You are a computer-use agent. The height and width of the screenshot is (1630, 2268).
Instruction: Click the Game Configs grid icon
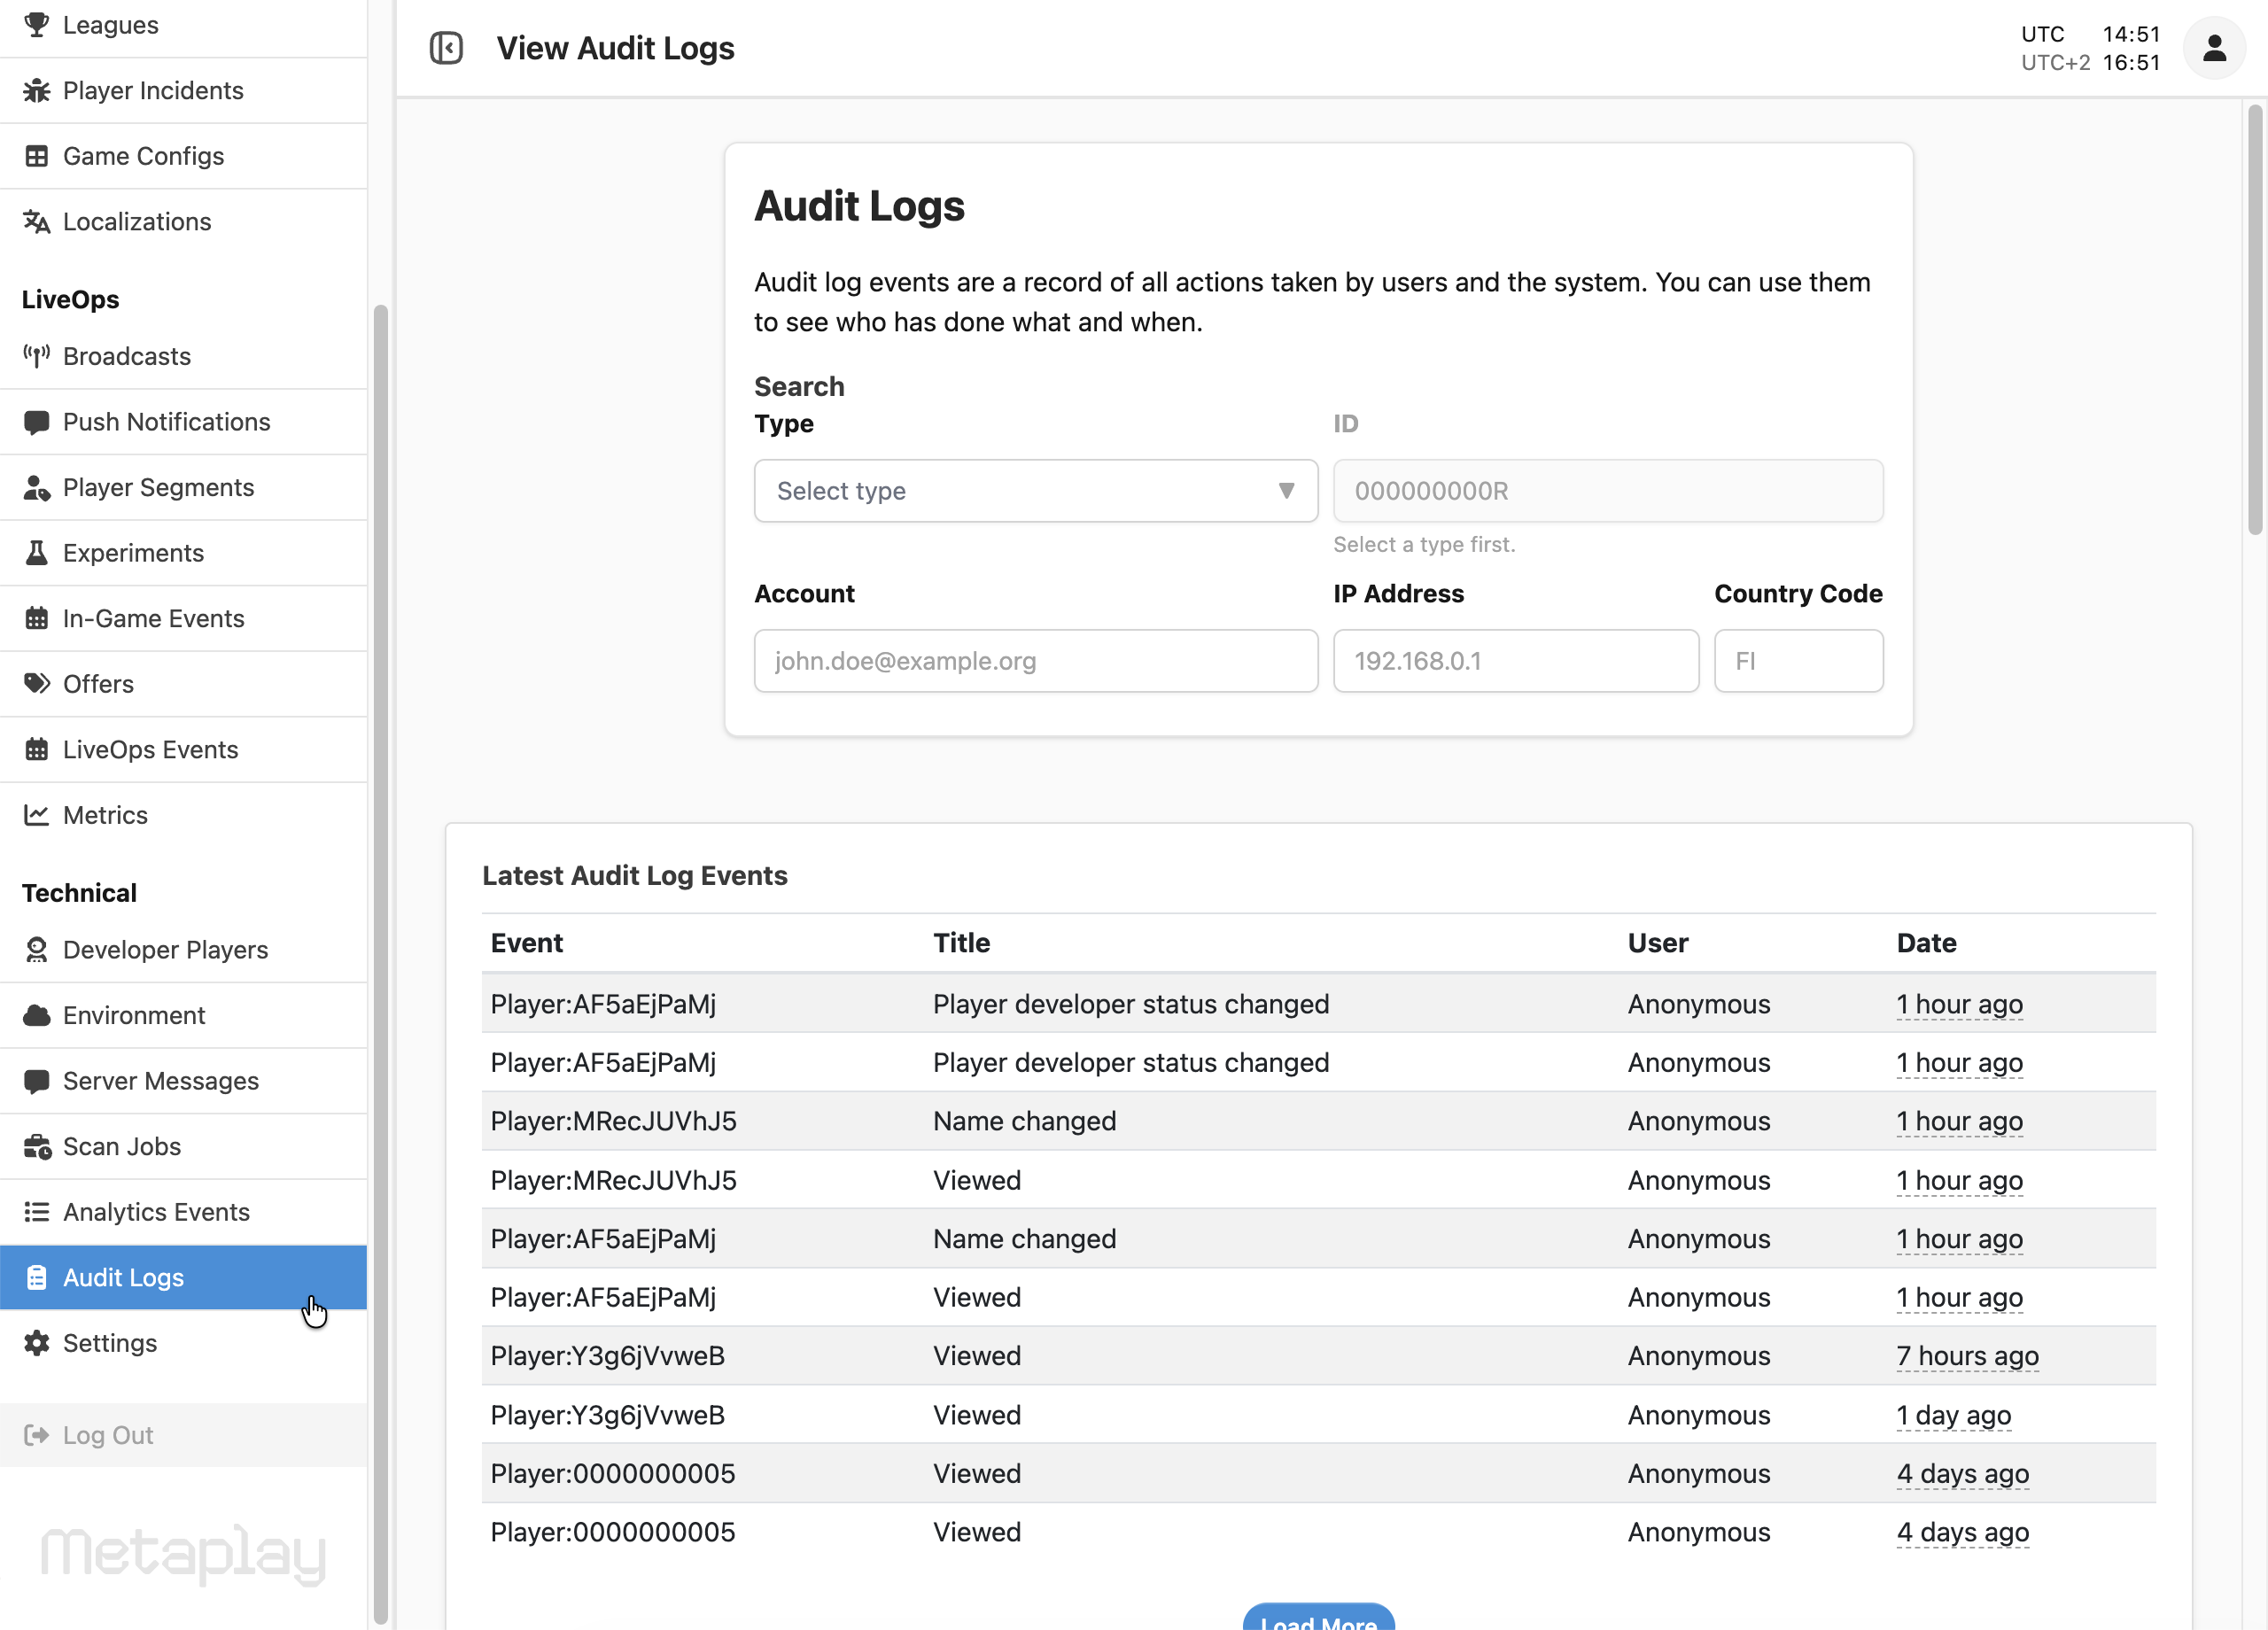pyautogui.click(x=37, y=156)
